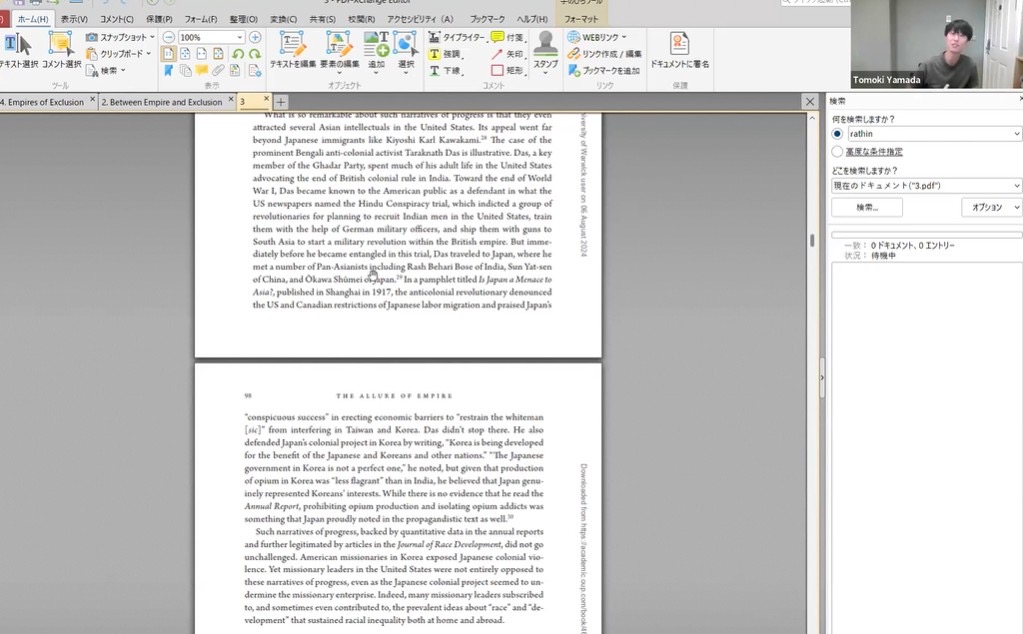Close all tabs with X beside tab bar
Viewport: 1023px width, 634px height.
coord(810,102)
